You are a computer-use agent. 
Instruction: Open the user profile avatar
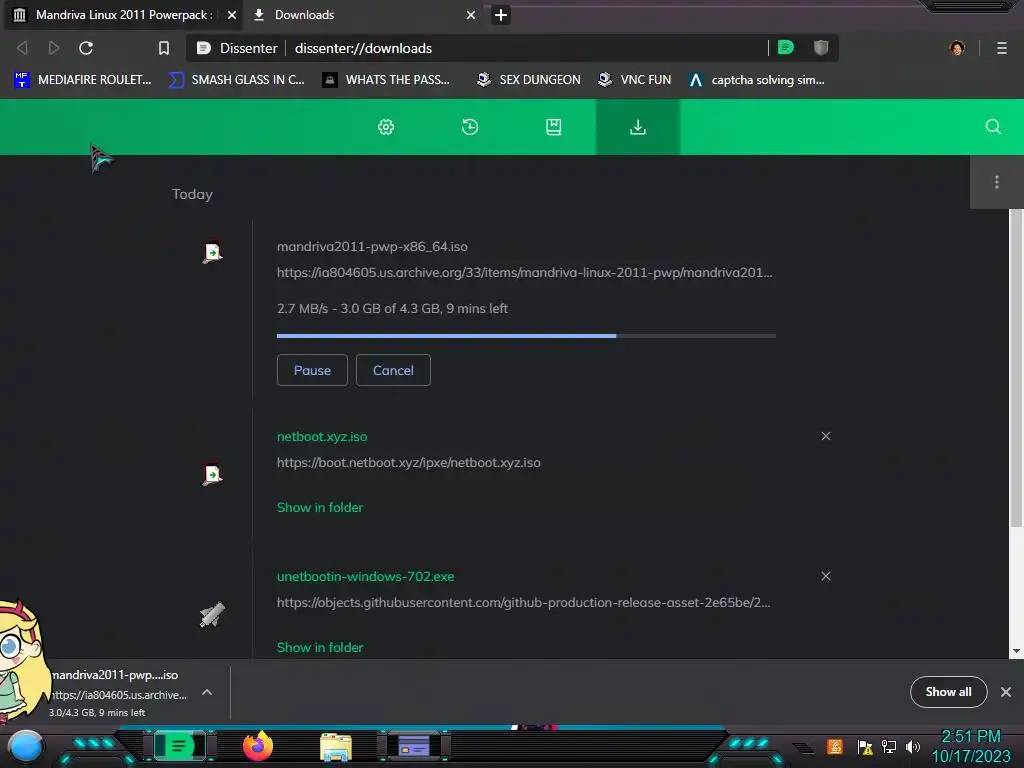click(957, 48)
